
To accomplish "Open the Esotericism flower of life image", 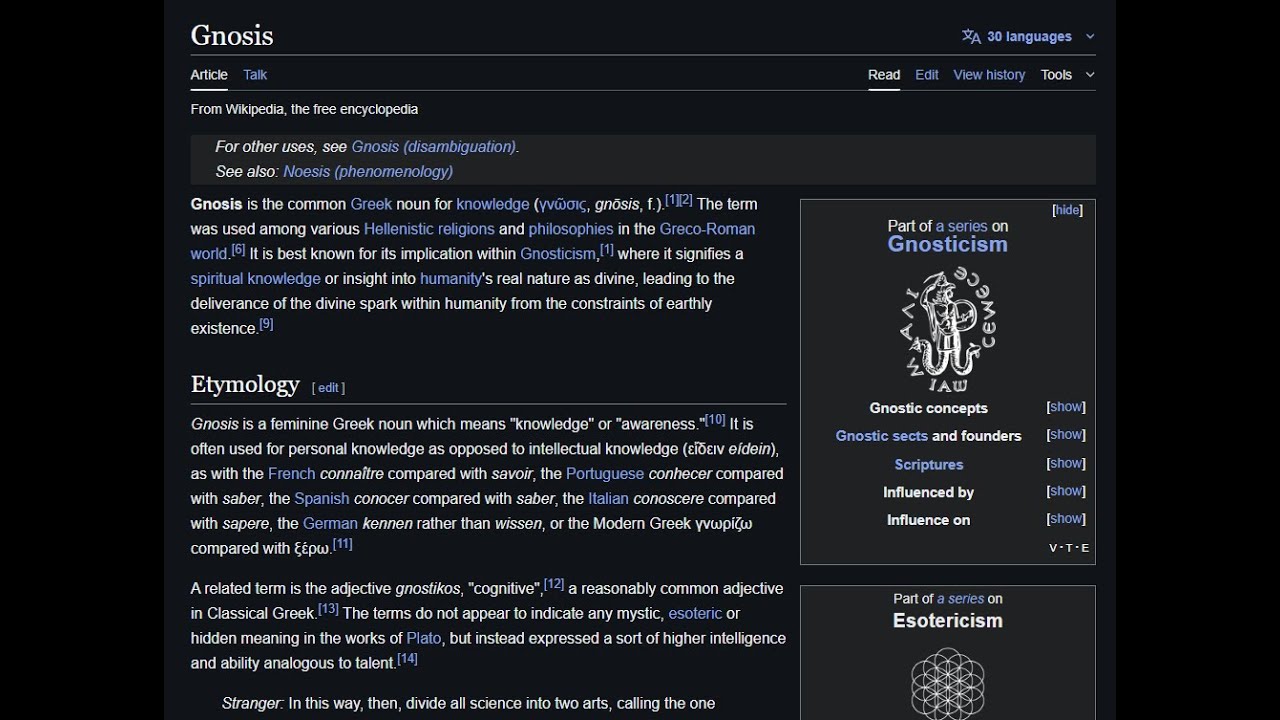I will (948, 683).
